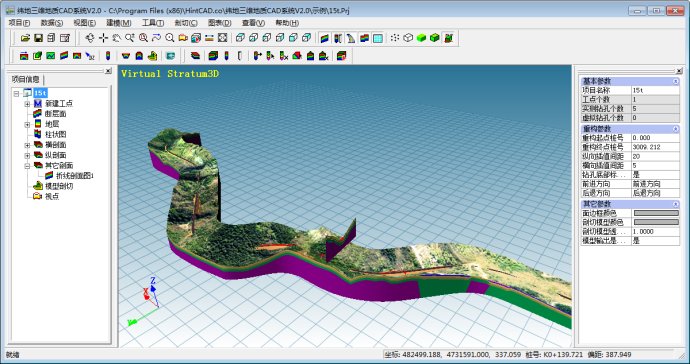The width and height of the screenshot is (690, 364).
Task: Click the 面边框颜色 gray color swatch
Action: click(656, 213)
